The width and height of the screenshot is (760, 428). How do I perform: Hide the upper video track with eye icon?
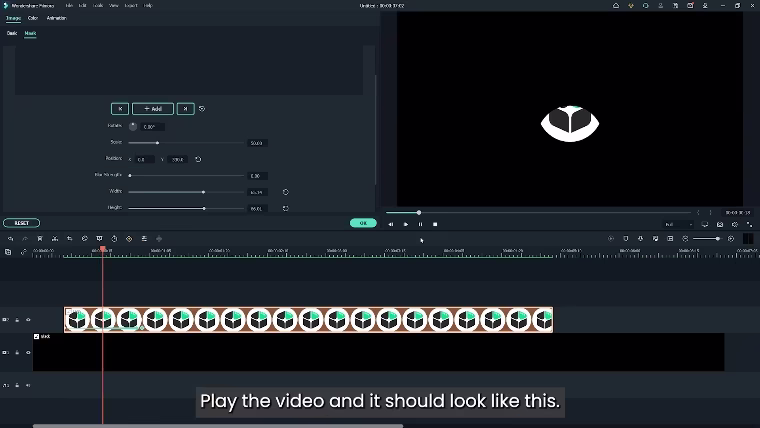tap(28, 320)
